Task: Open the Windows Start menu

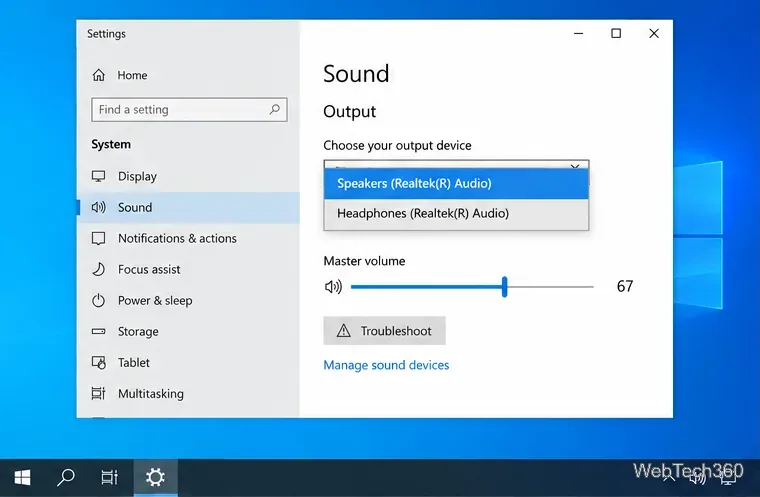Action: pyautogui.click(x=22, y=478)
